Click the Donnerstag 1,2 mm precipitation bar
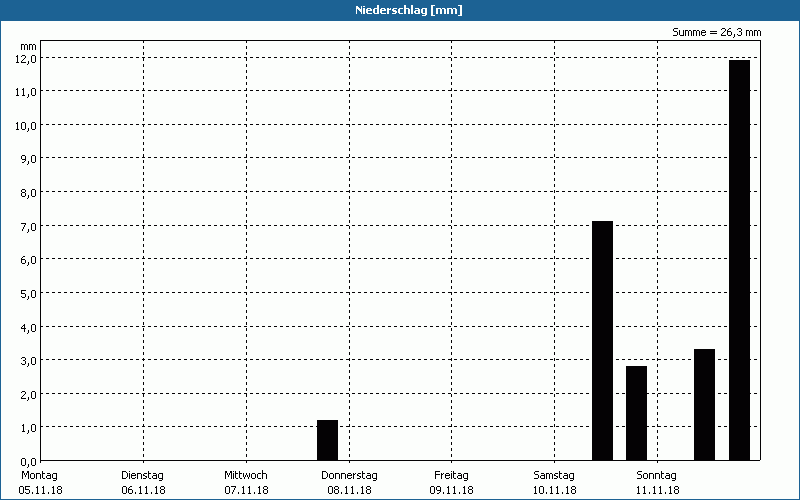This screenshot has height=500, width=800. pos(328,440)
